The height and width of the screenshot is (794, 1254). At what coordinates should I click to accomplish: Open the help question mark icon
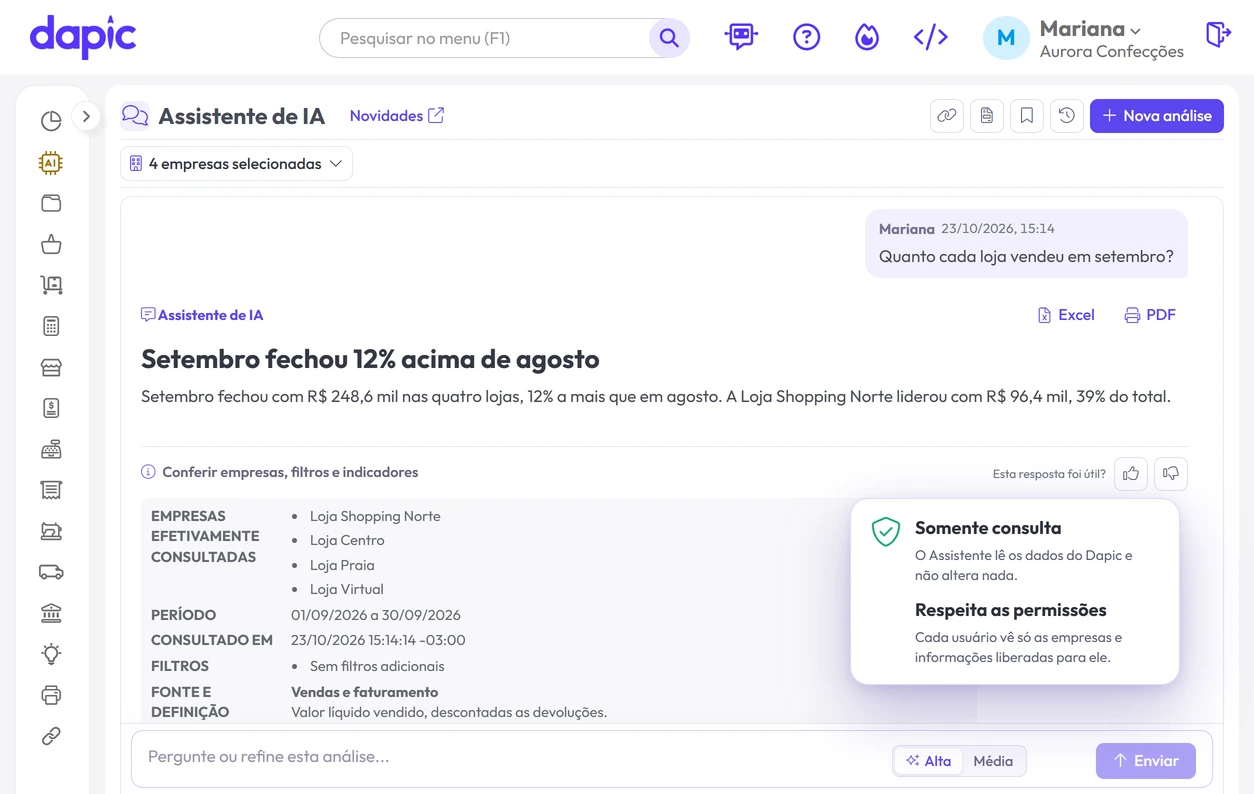[x=806, y=37]
